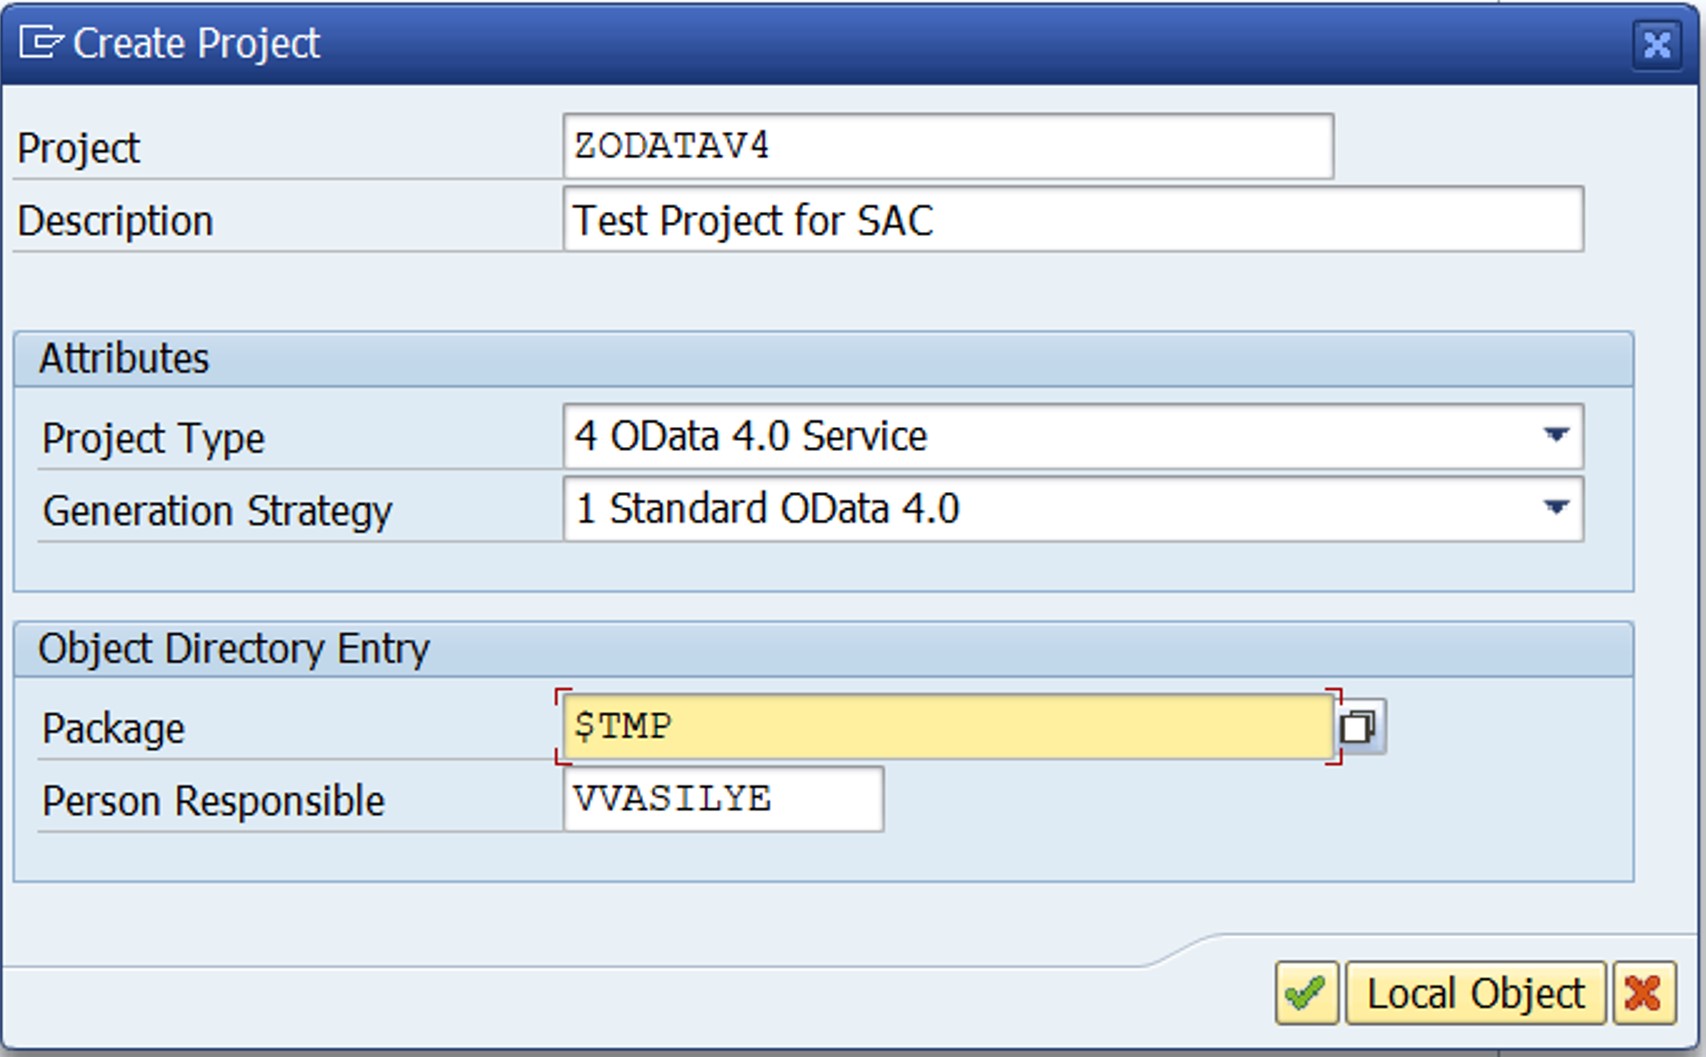
Task: Confirm project creation with green checkmark
Action: point(1306,993)
